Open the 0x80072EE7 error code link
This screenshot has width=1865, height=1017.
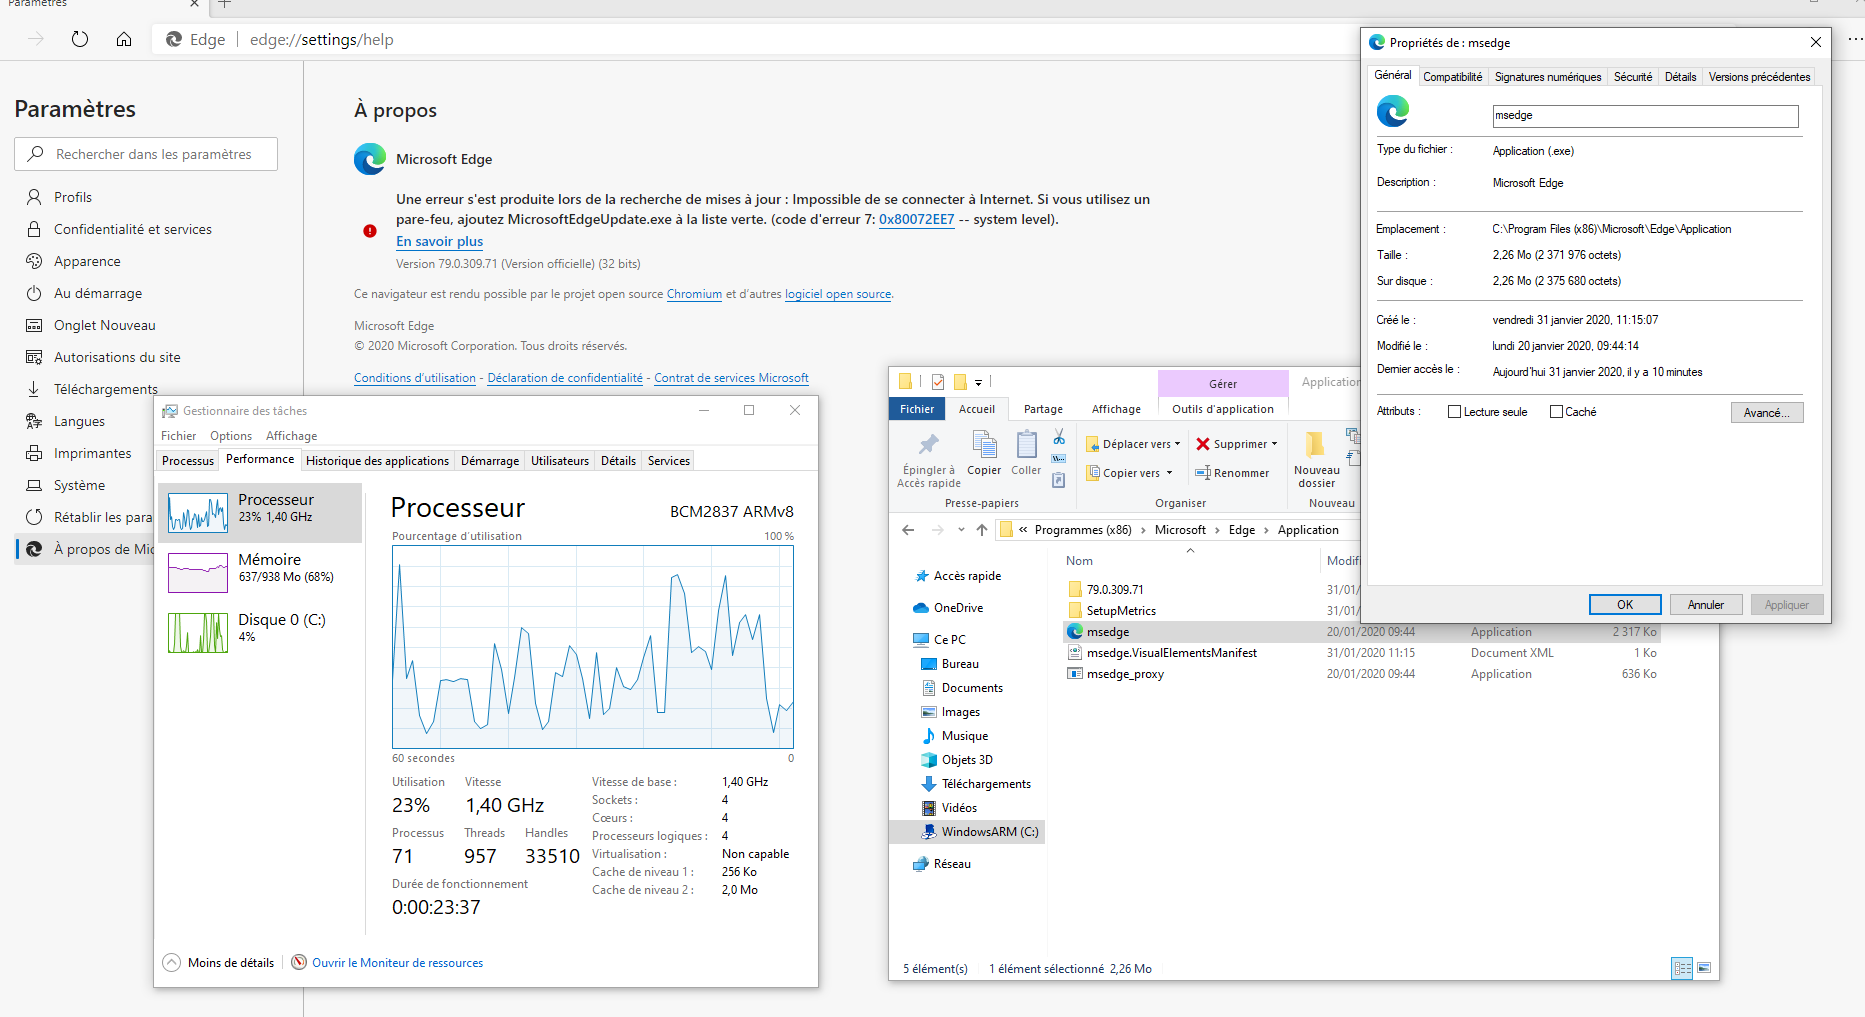[x=916, y=220]
